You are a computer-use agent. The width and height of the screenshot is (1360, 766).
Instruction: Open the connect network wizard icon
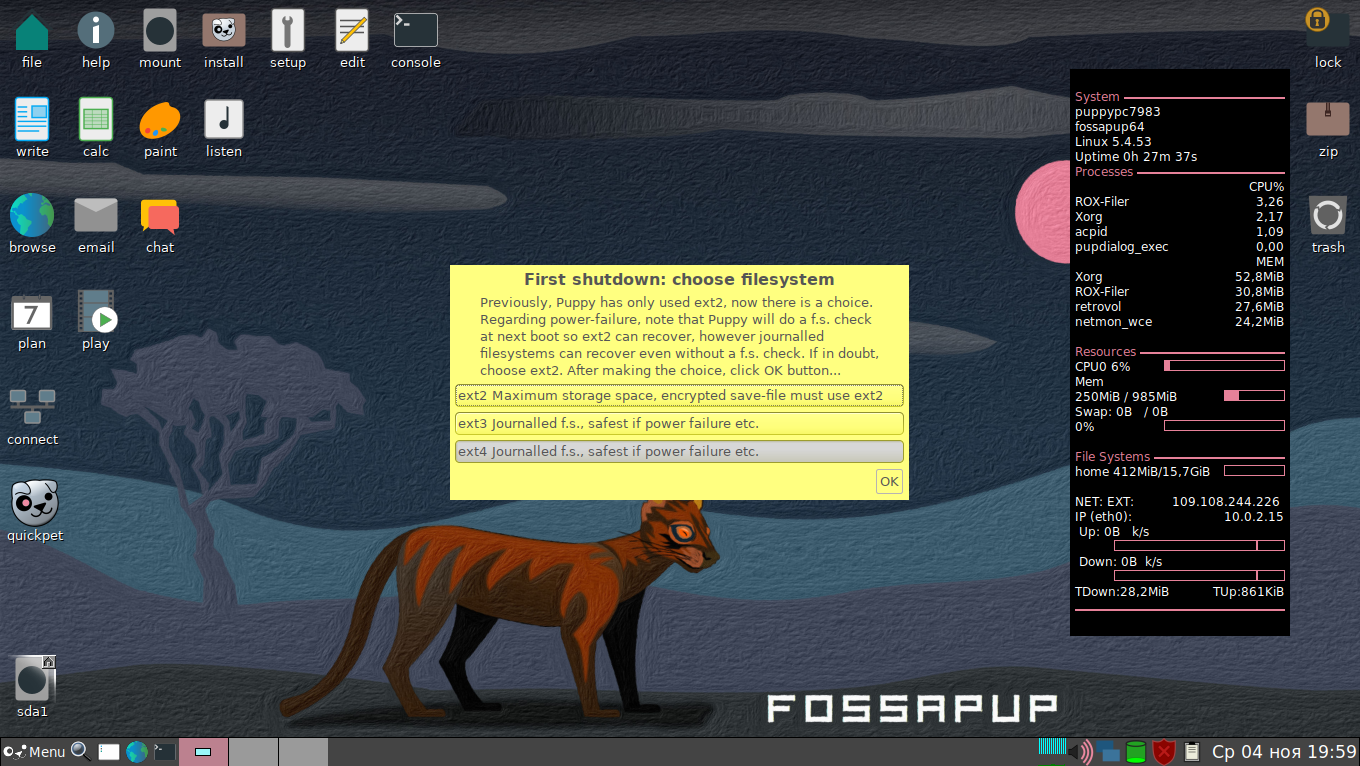click(x=32, y=407)
